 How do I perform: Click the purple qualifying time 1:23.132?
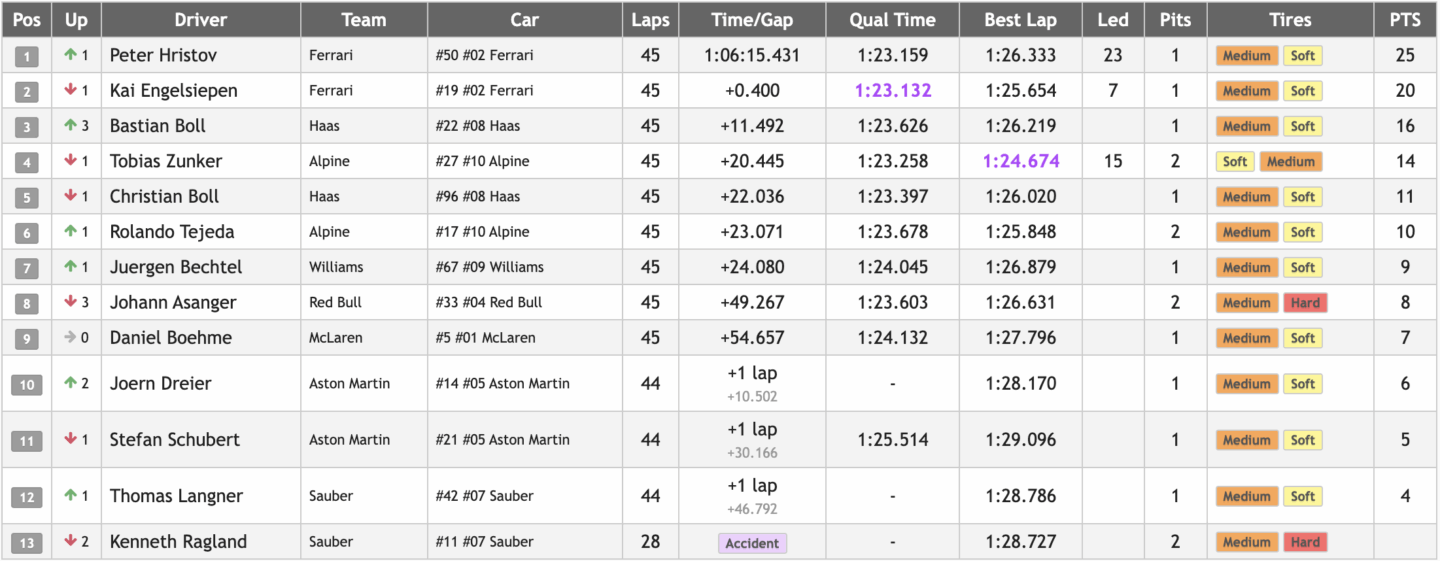(892, 90)
